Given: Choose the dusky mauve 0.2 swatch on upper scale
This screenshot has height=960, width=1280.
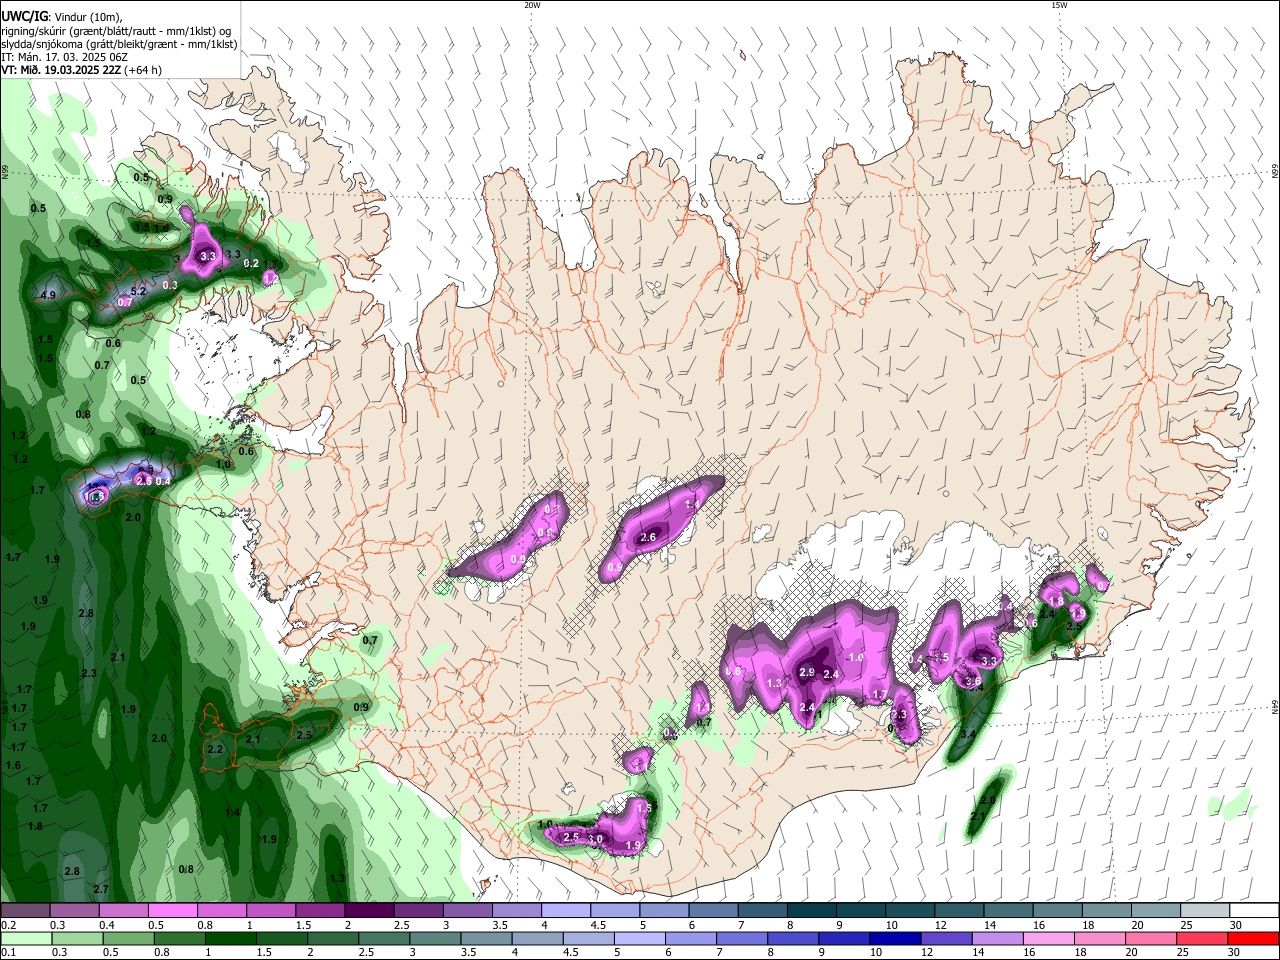Looking at the screenshot, I should point(25,911).
